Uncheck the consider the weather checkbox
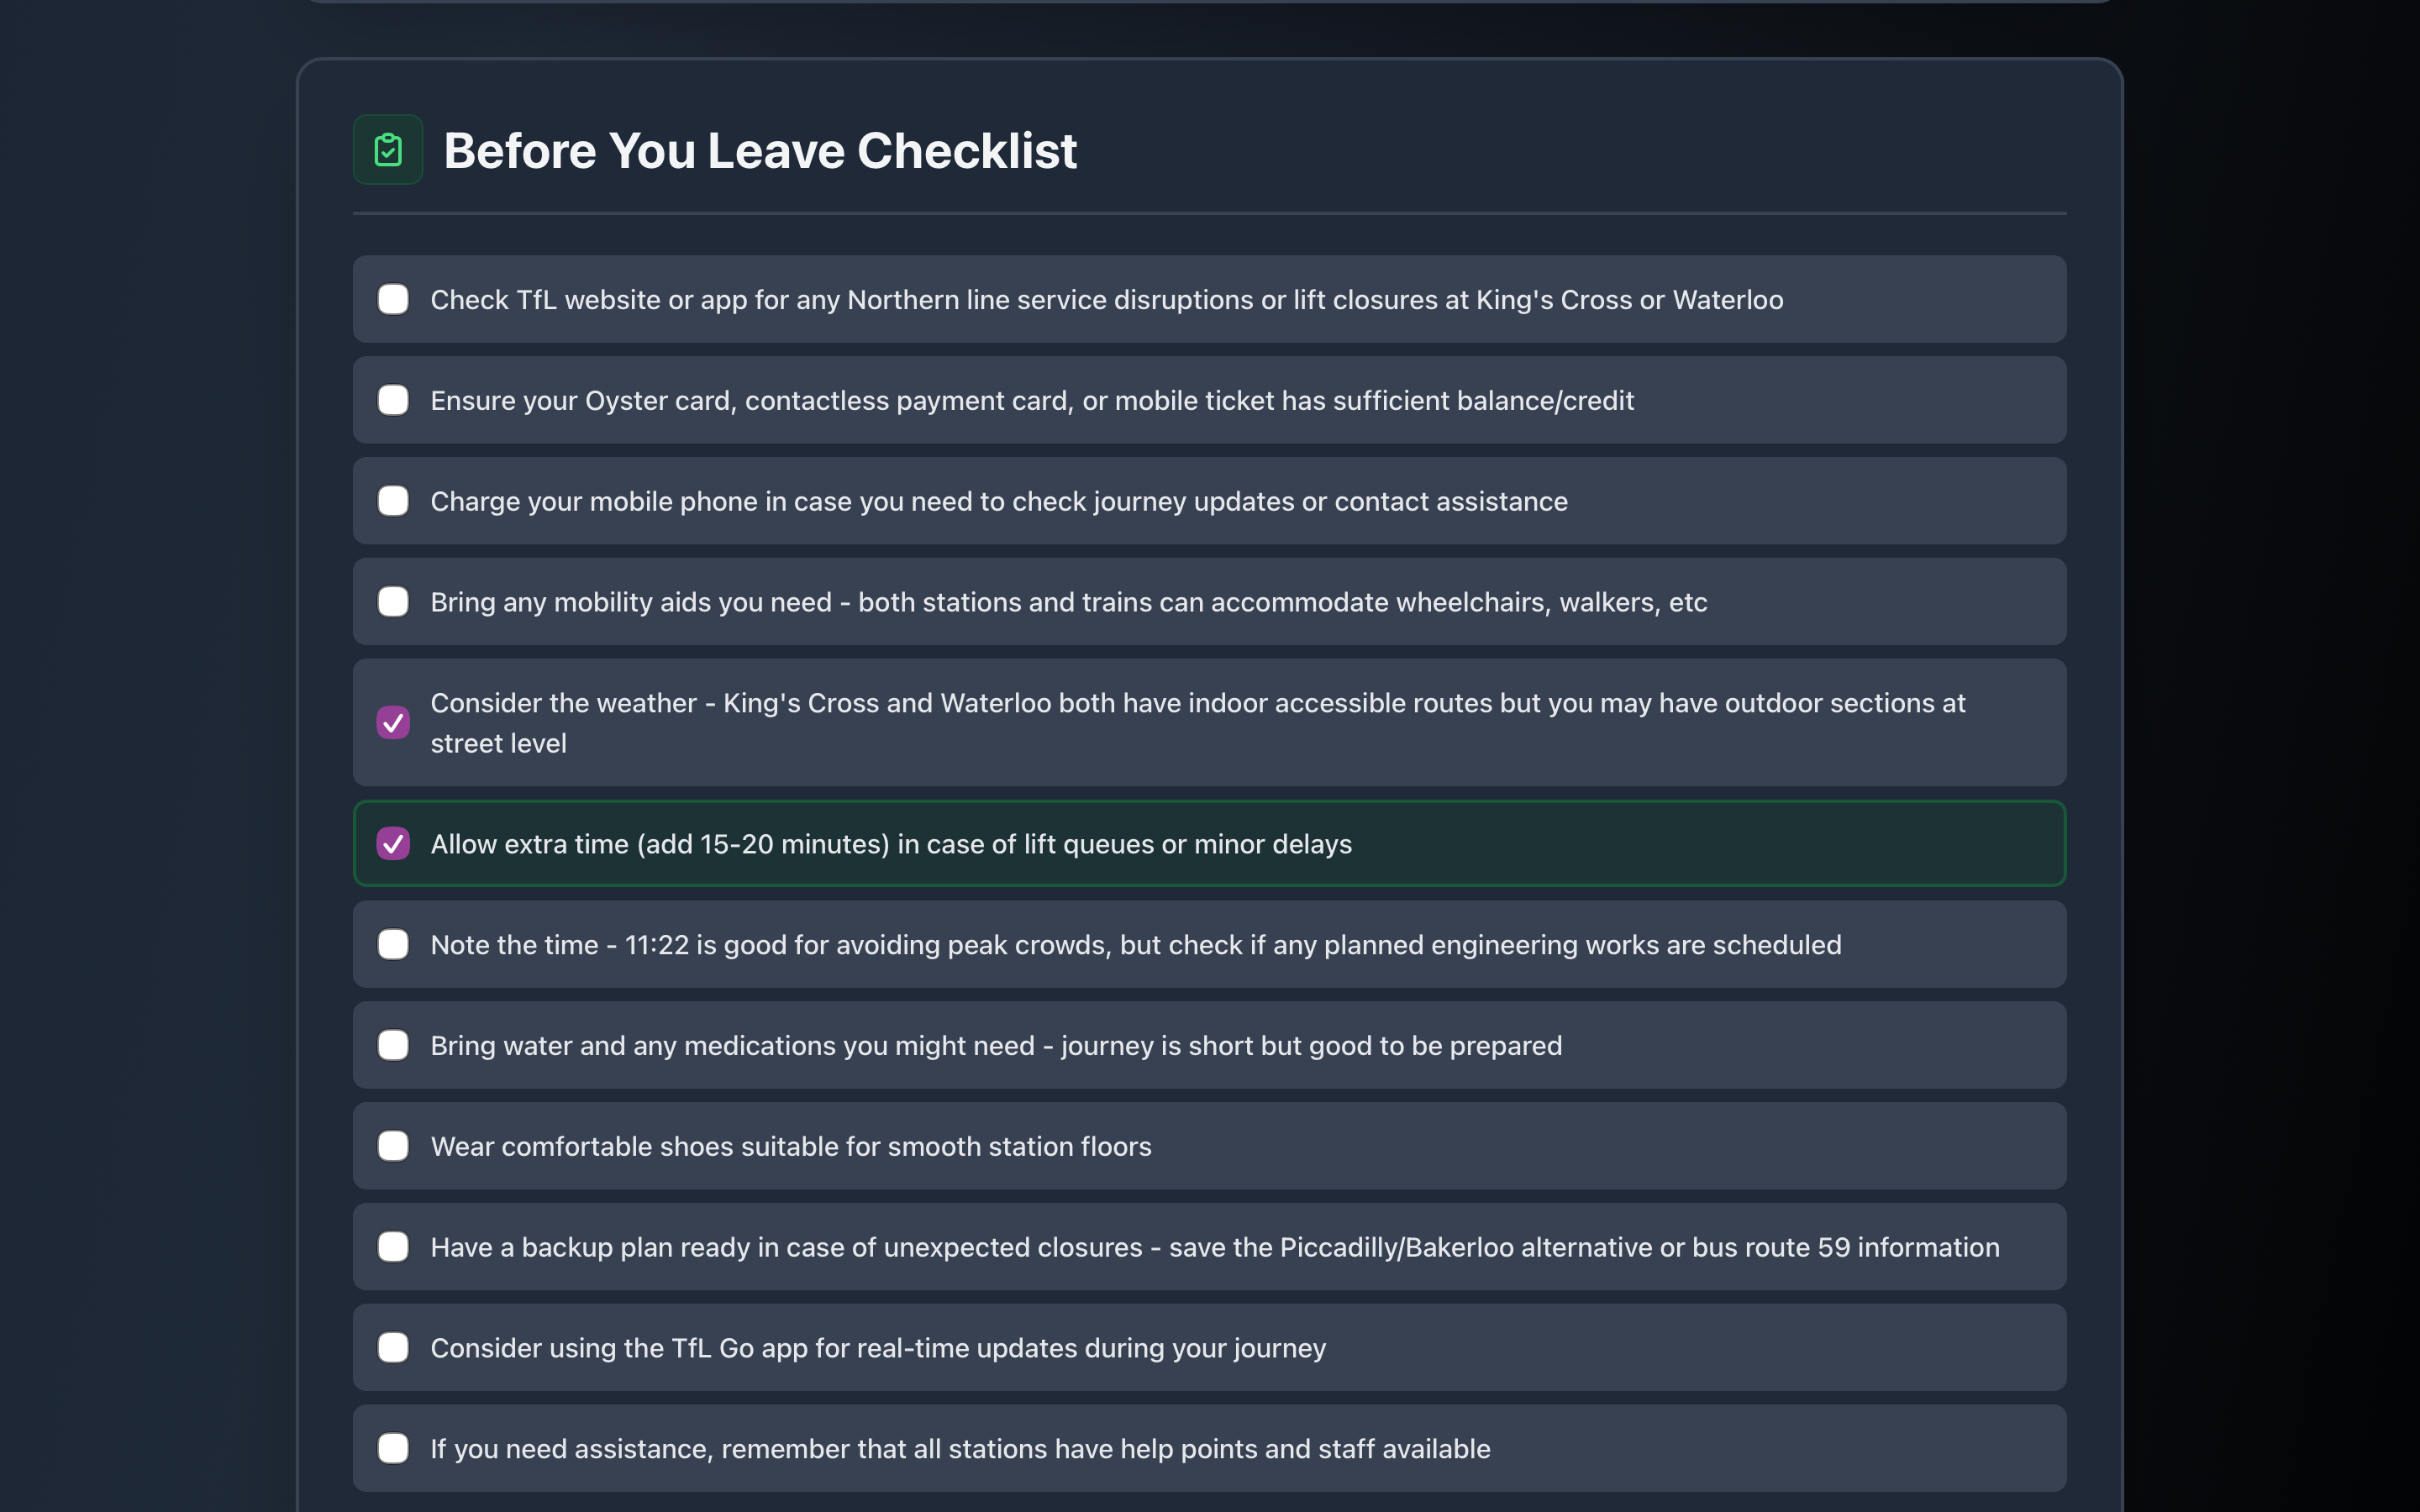 (x=393, y=722)
